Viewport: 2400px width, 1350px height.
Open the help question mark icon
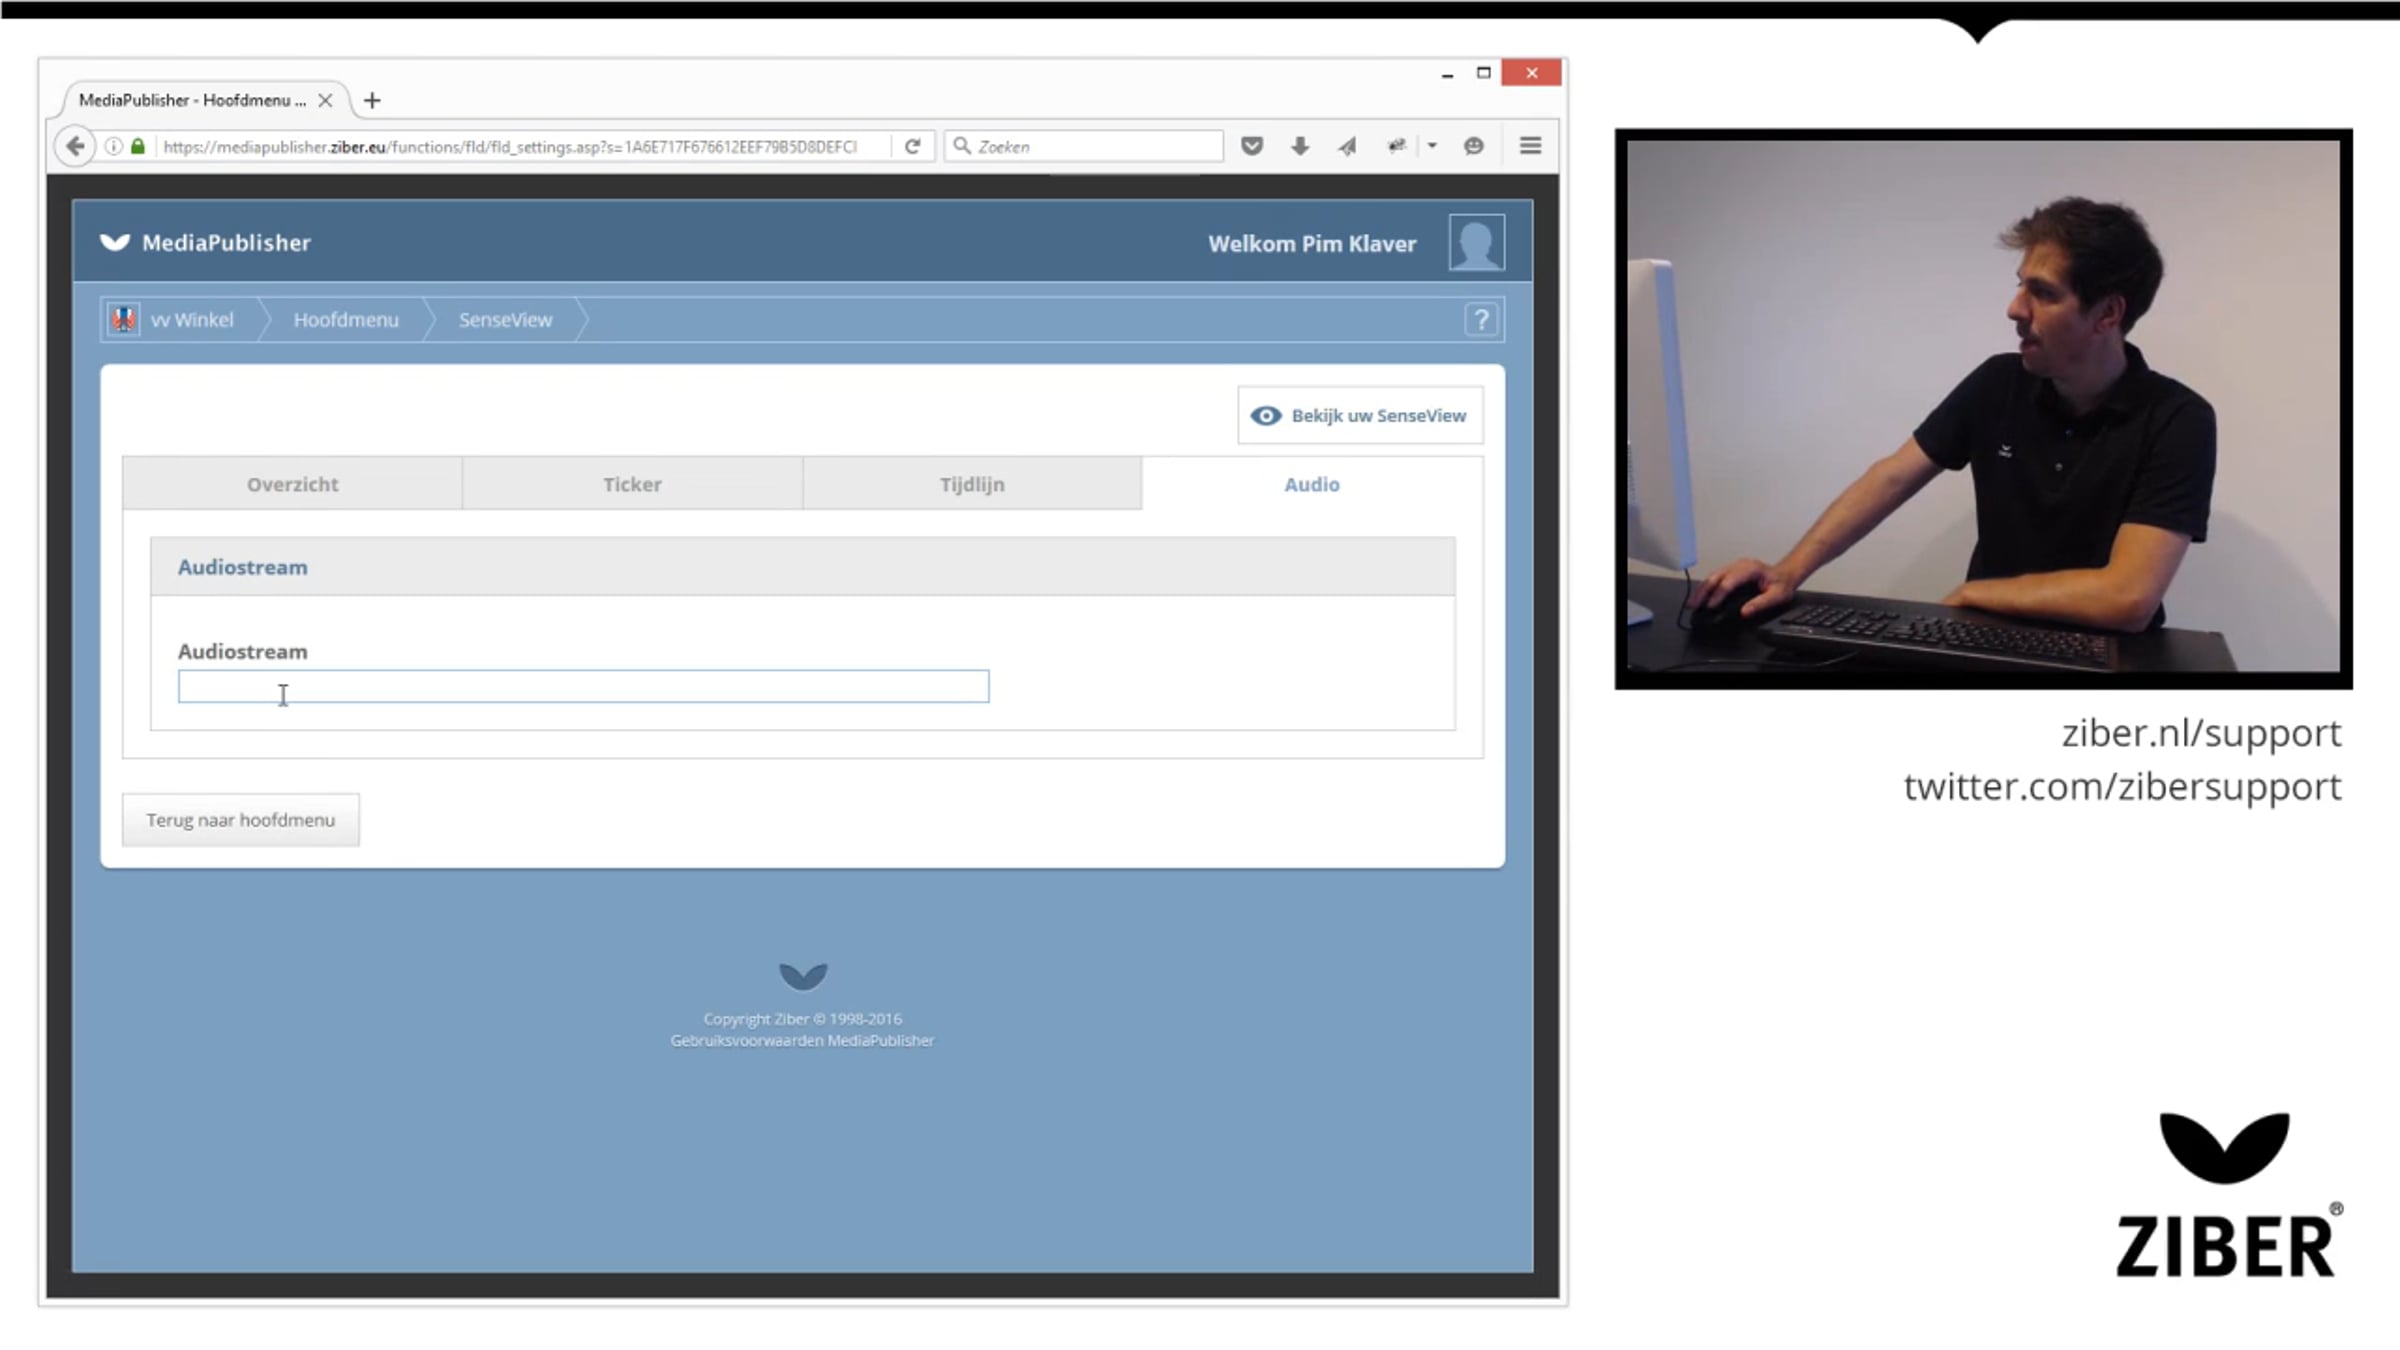click(x=1481, y=320)
